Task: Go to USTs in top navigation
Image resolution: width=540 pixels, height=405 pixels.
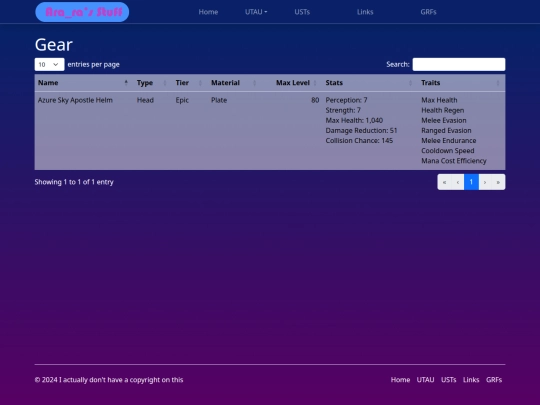Action: [302, 12]
